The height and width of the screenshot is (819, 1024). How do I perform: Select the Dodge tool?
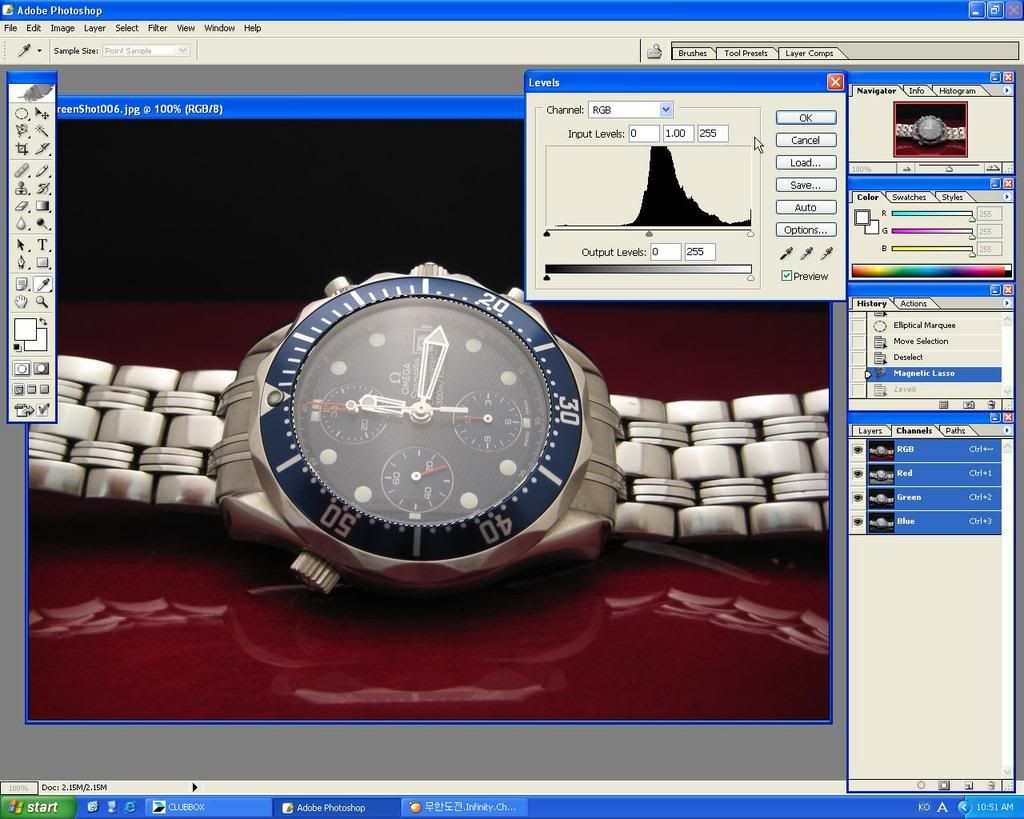coord(42,224)
